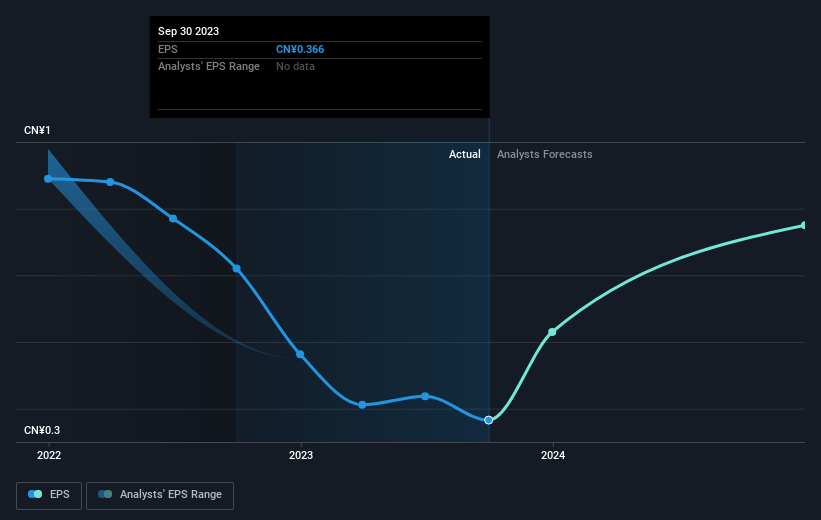This screenshot has height=520, width=821.
Task: Click the Sep 30 2023 tooltip date
Action: (188, 31)
